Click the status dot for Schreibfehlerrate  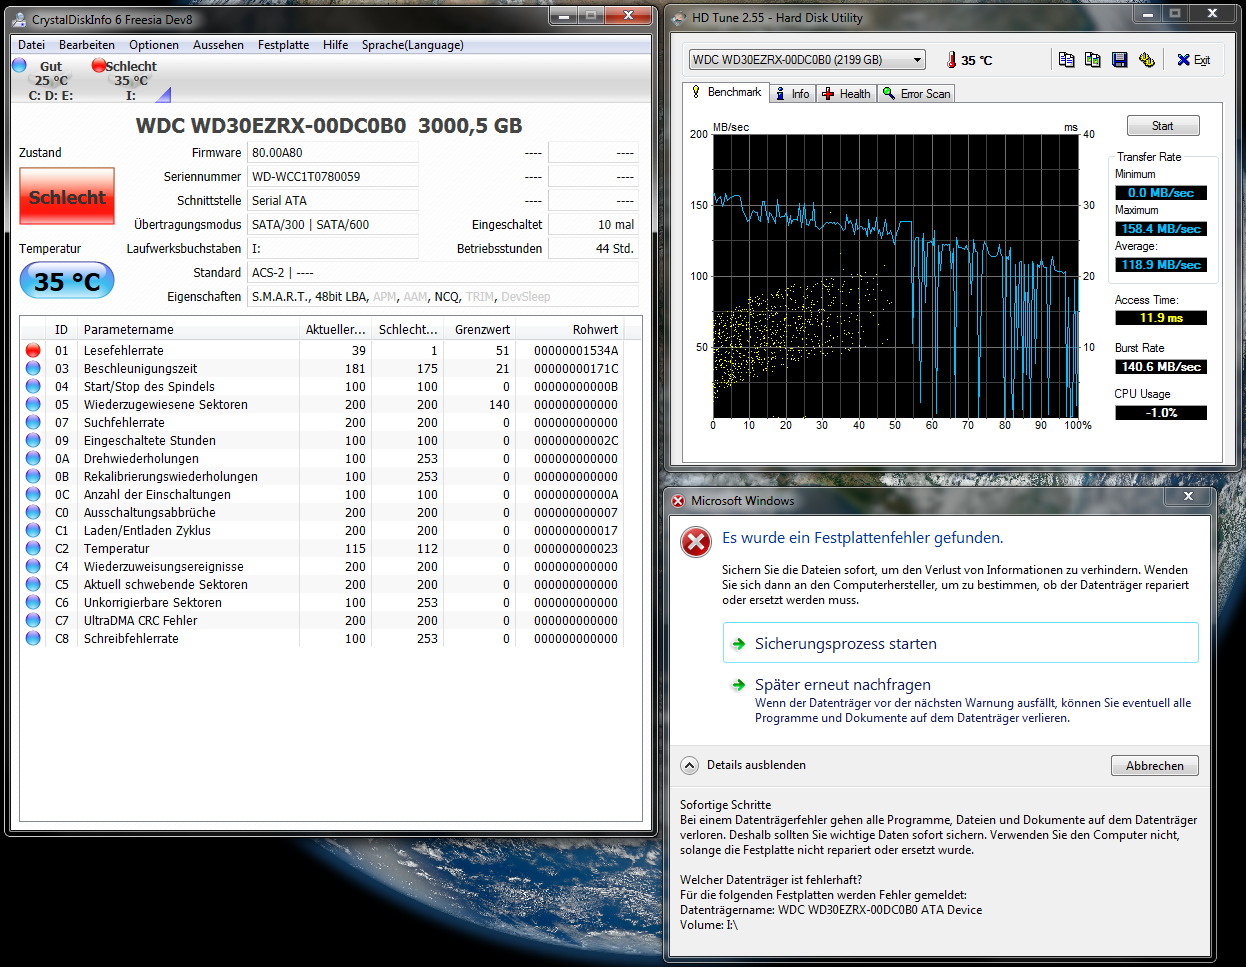[x=33, y=639]
